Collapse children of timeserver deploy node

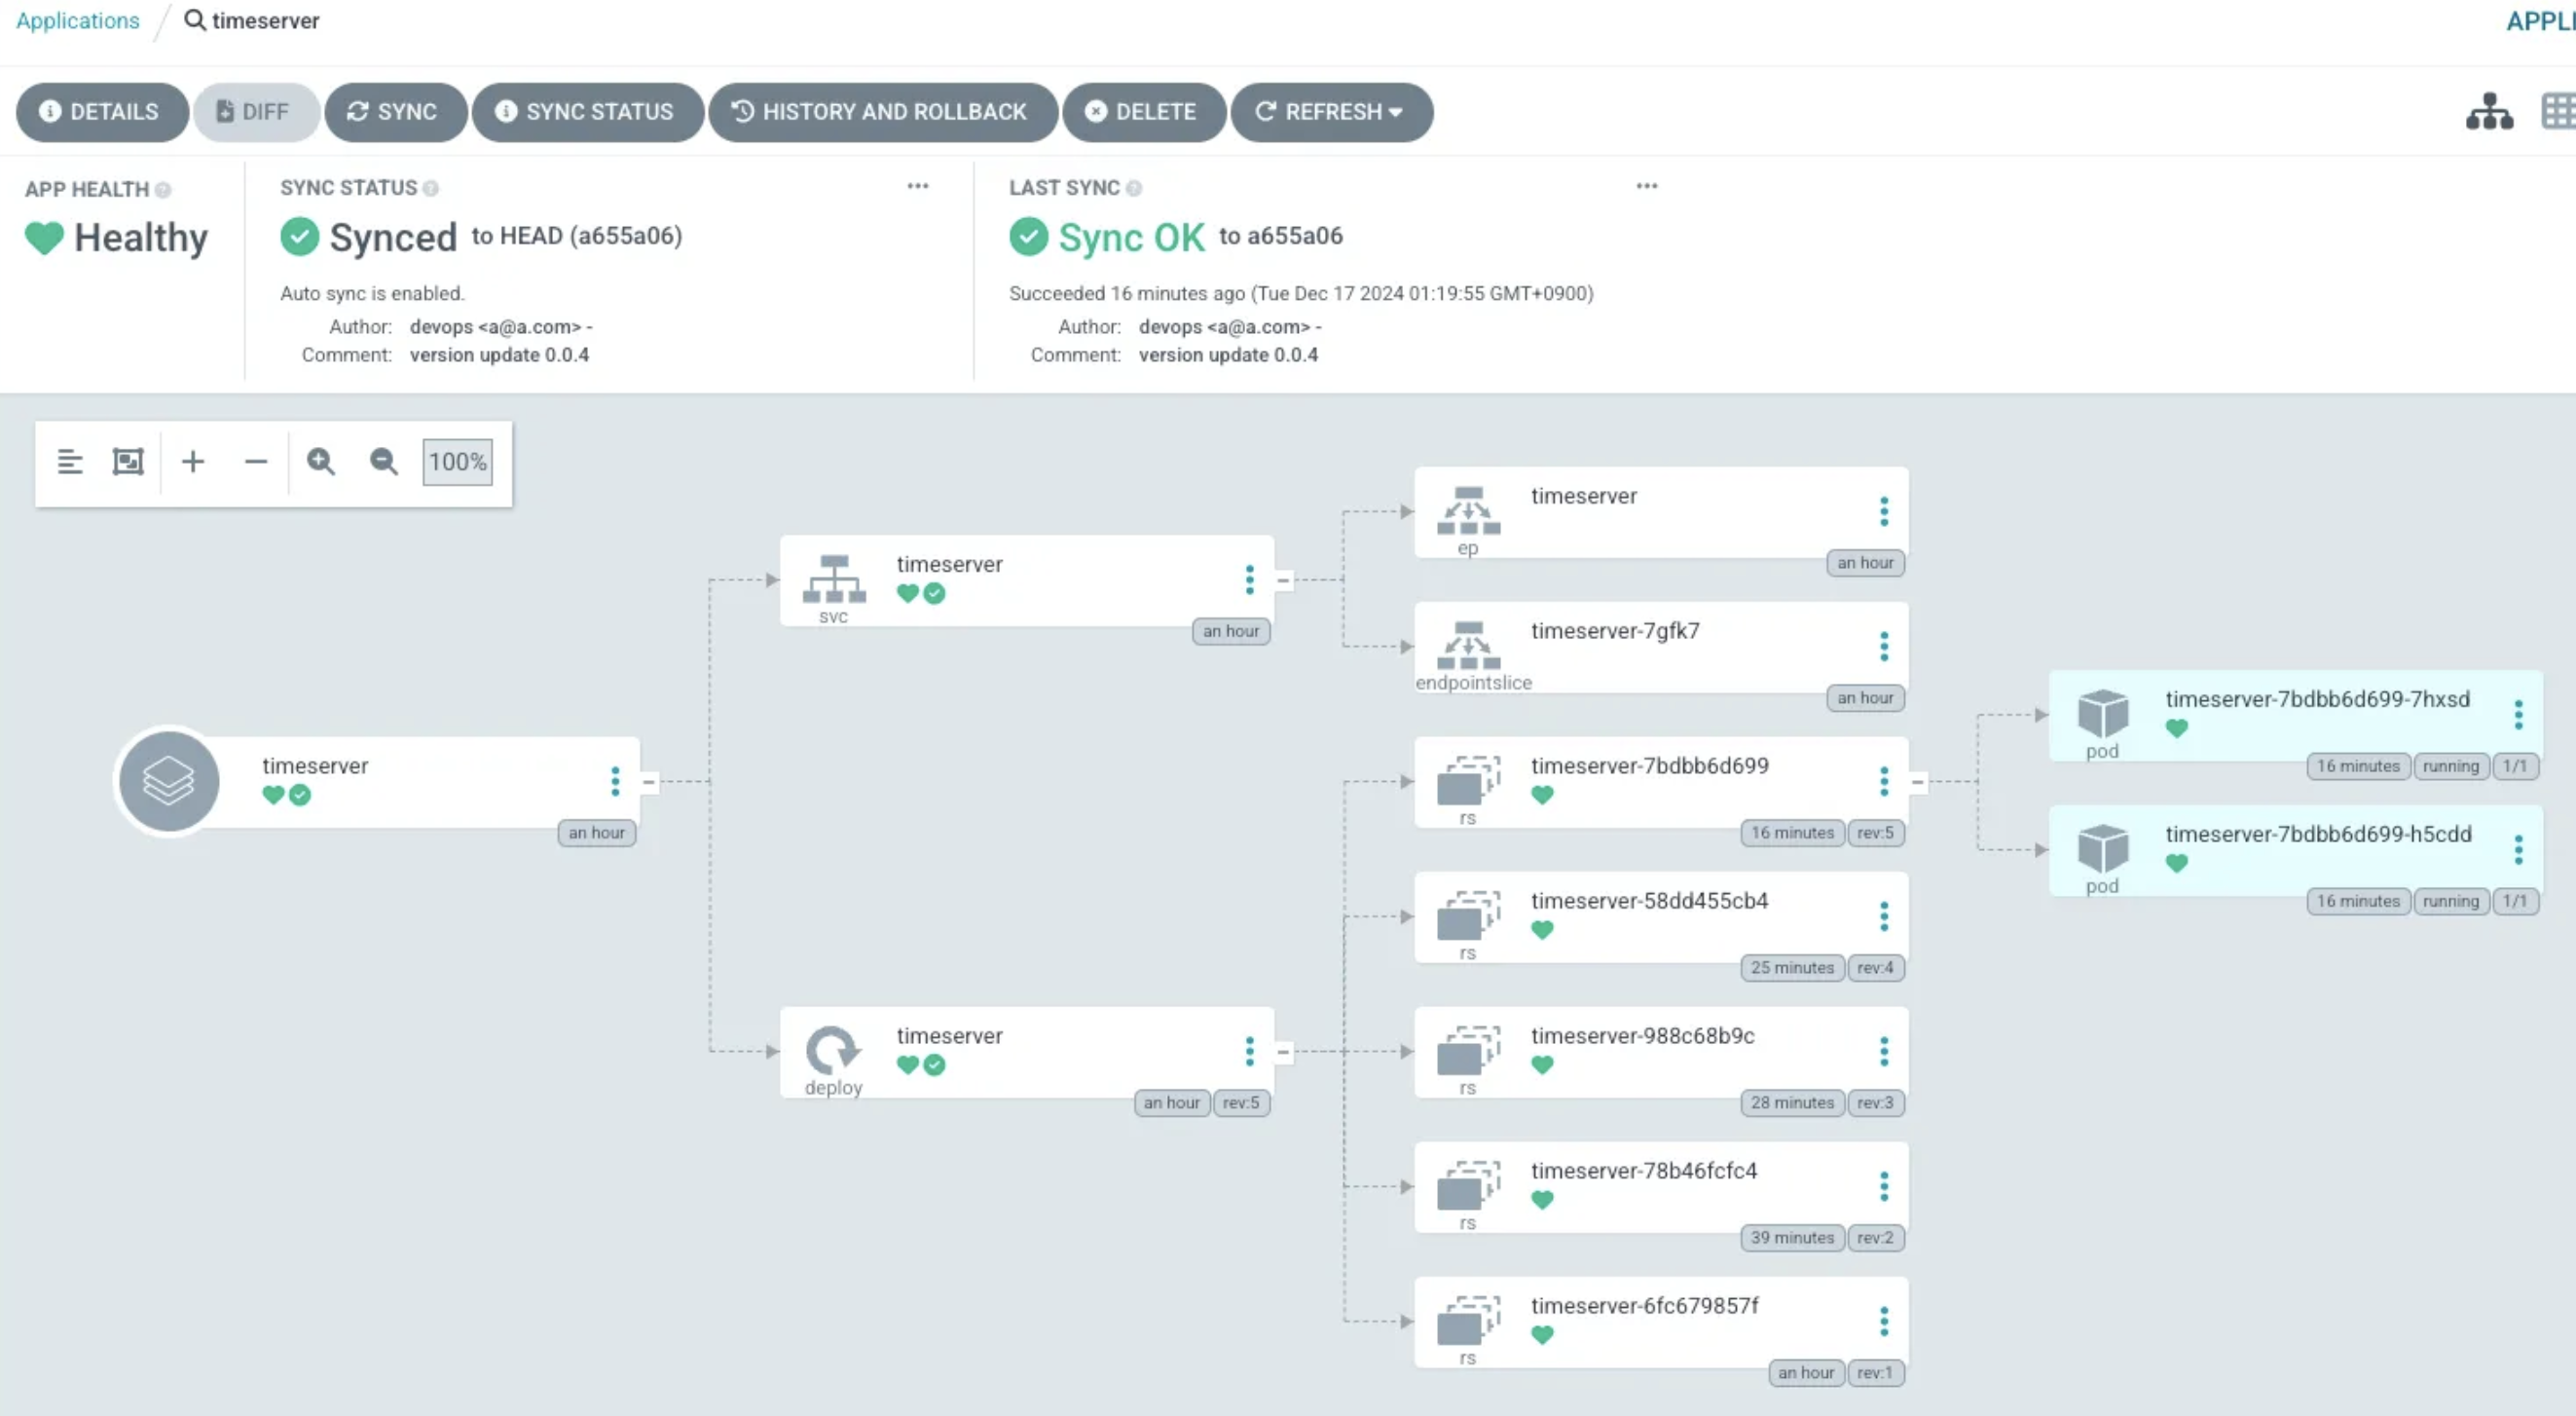(x=1283, y=1051)
